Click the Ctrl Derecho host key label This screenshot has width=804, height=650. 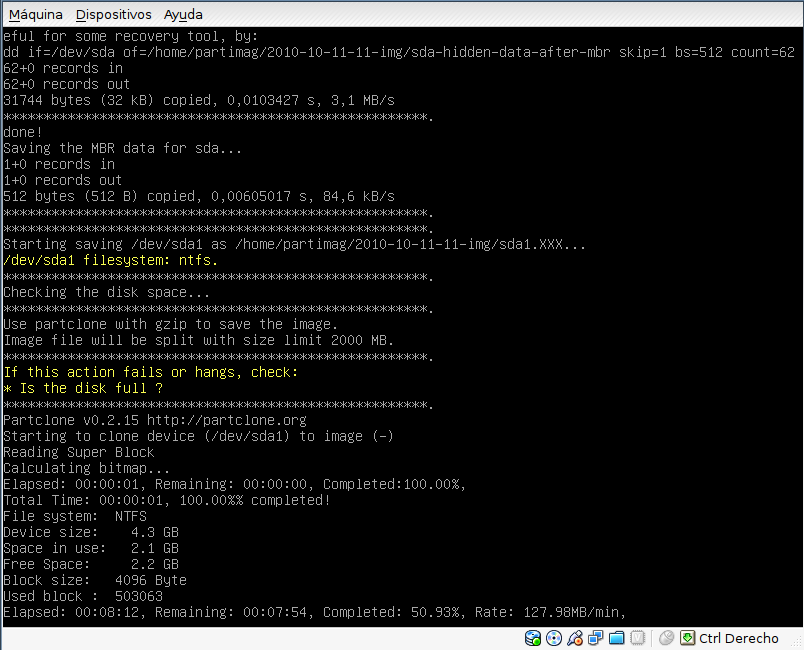tap(738, 638)
